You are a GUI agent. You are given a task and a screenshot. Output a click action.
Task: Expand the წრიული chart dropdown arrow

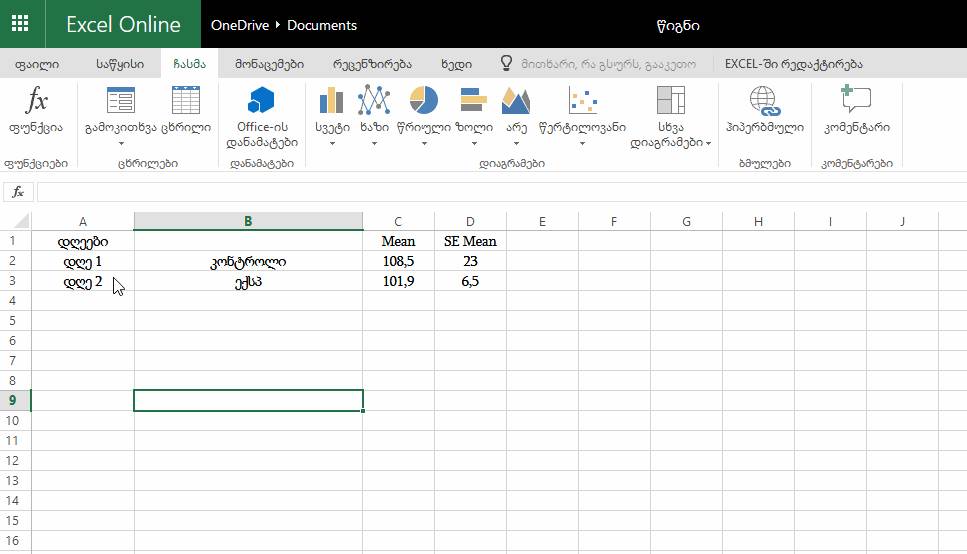coord(424,144)
